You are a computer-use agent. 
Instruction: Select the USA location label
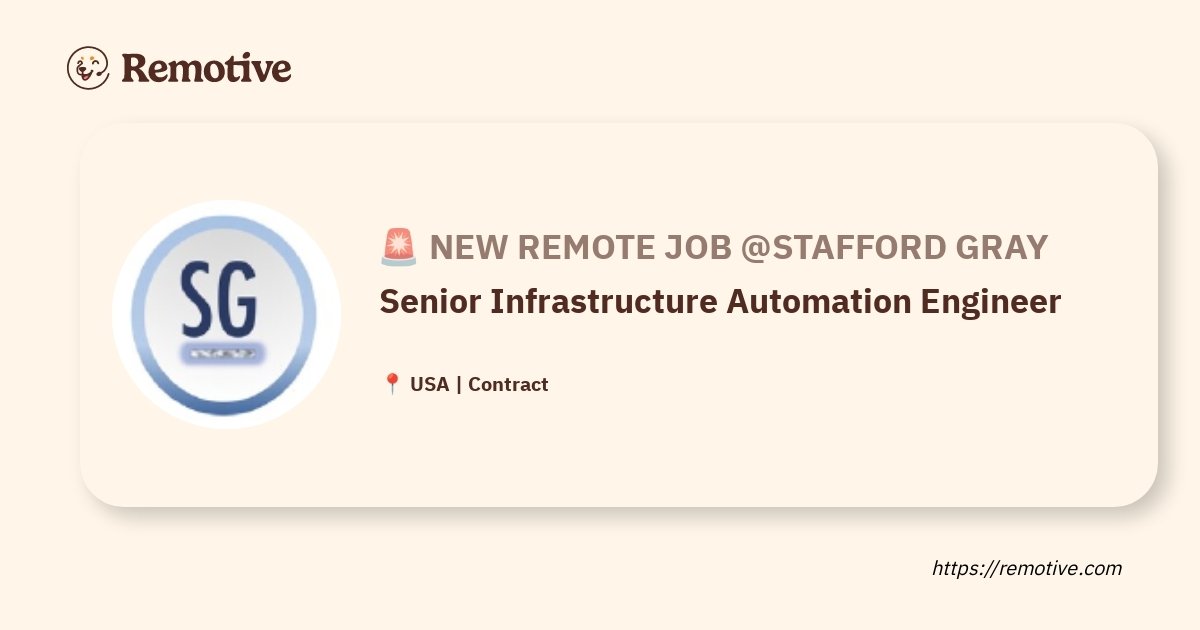pyautogui.click(x=429, y=384)
